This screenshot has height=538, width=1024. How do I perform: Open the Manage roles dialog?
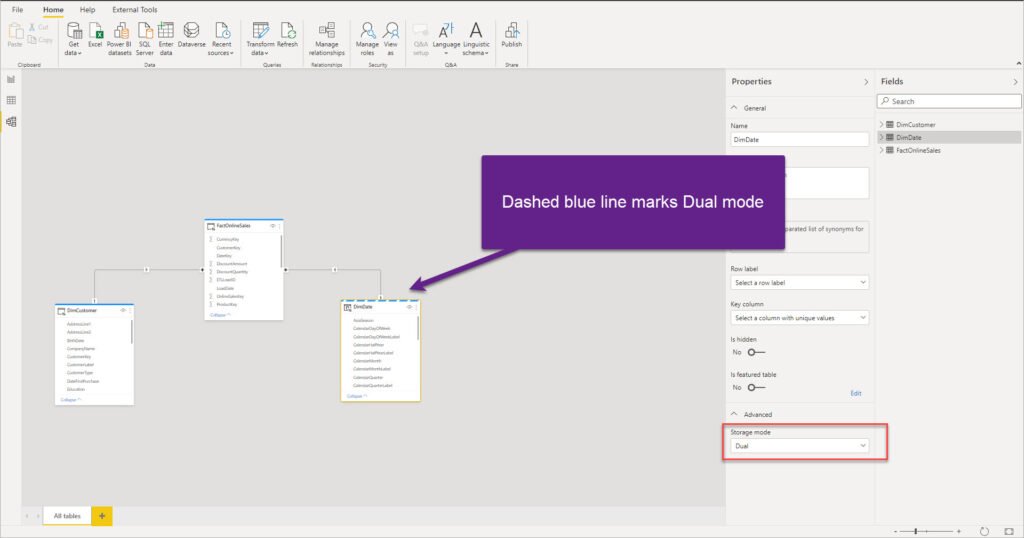click(367, 39)
